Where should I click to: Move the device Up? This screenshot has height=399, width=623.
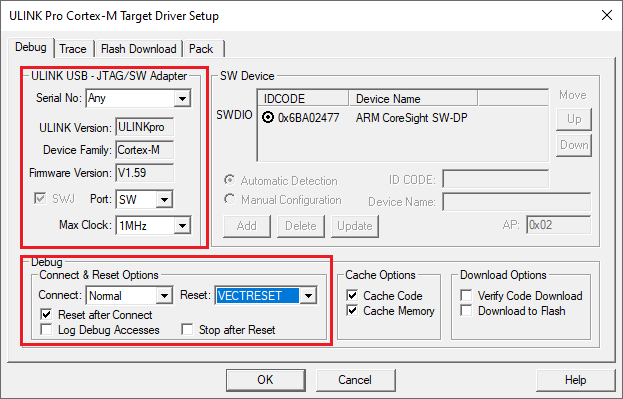pos(574,119)
